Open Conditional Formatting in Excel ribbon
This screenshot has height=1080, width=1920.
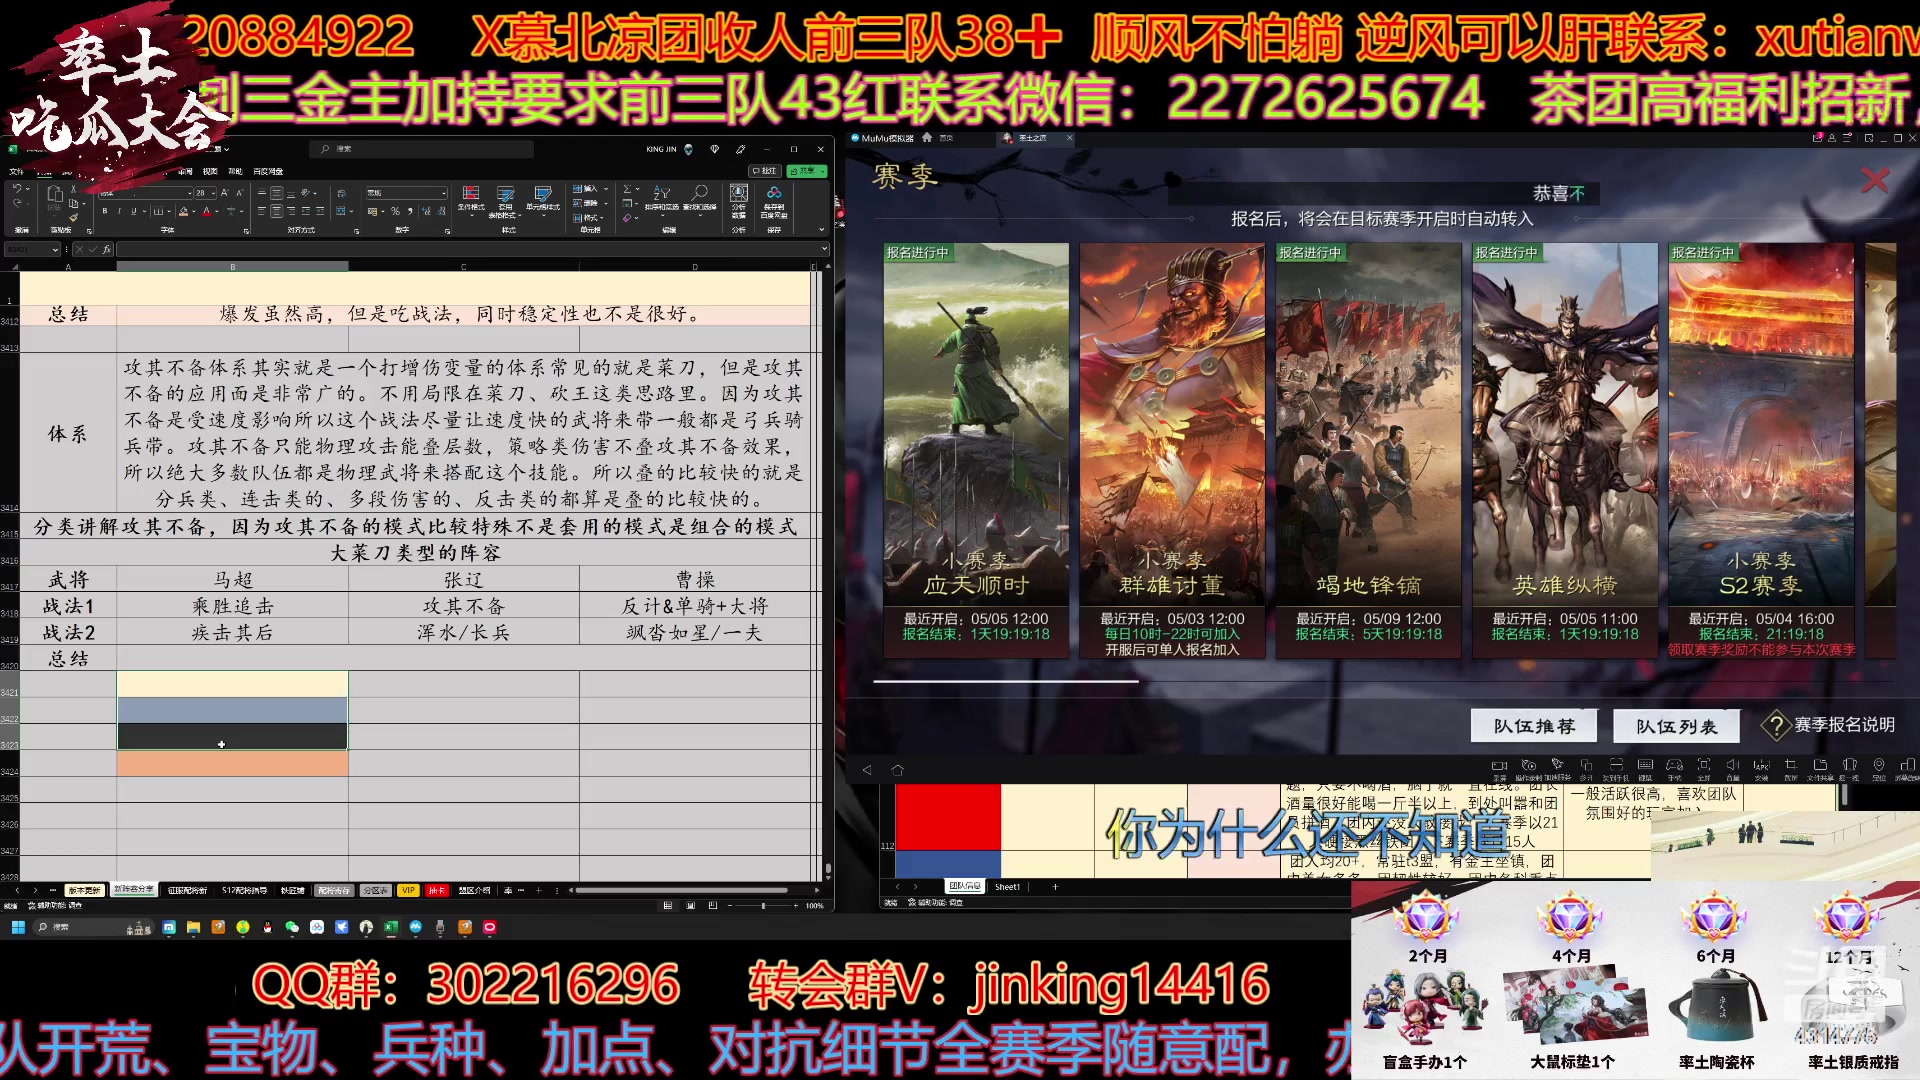point(471,198)
